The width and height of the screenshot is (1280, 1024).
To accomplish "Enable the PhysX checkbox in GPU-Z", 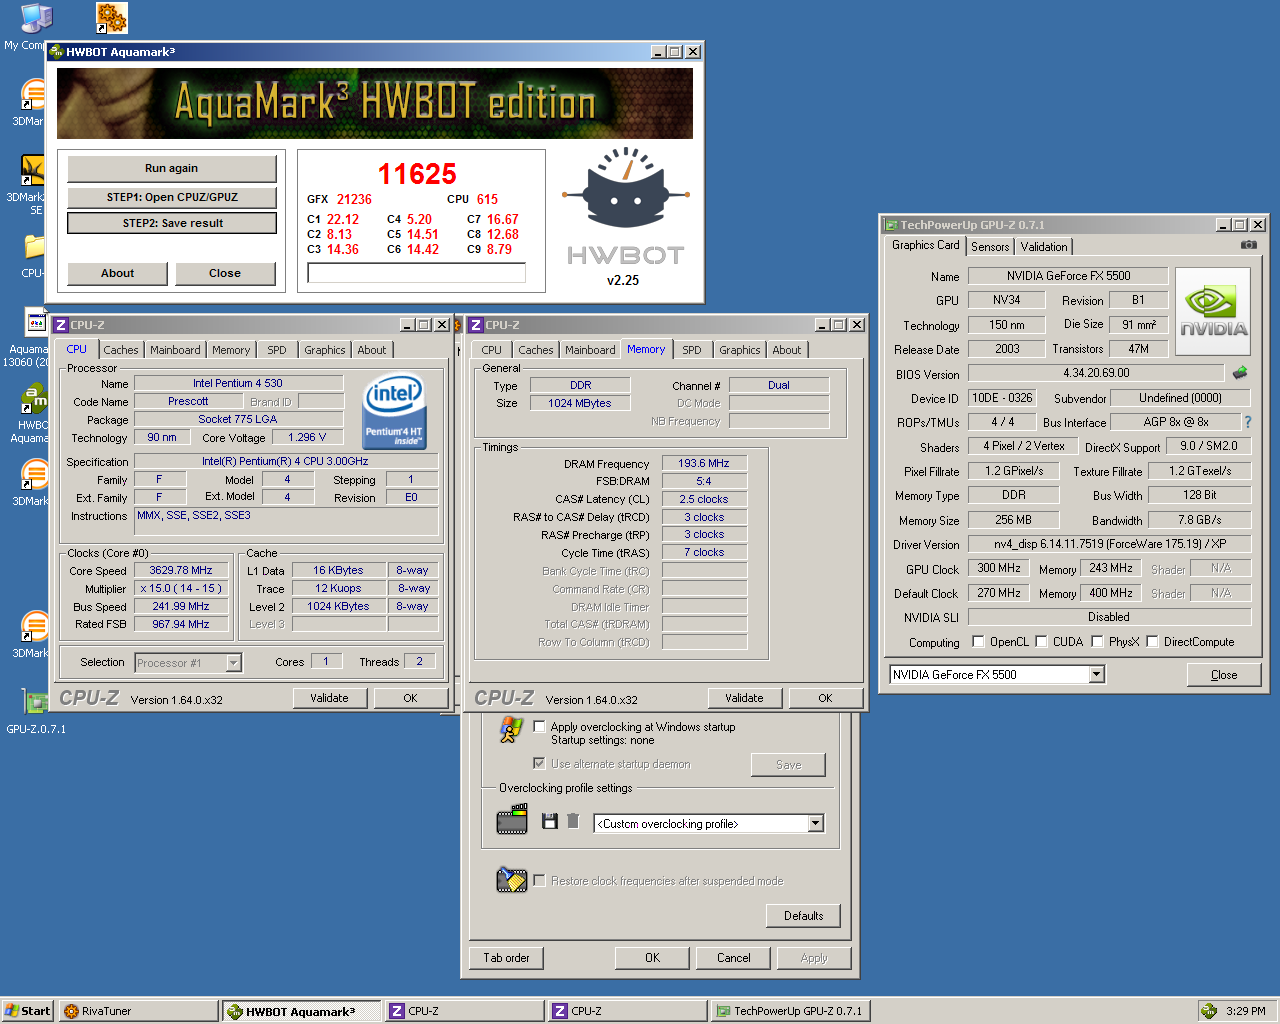I will point(1097,642).
